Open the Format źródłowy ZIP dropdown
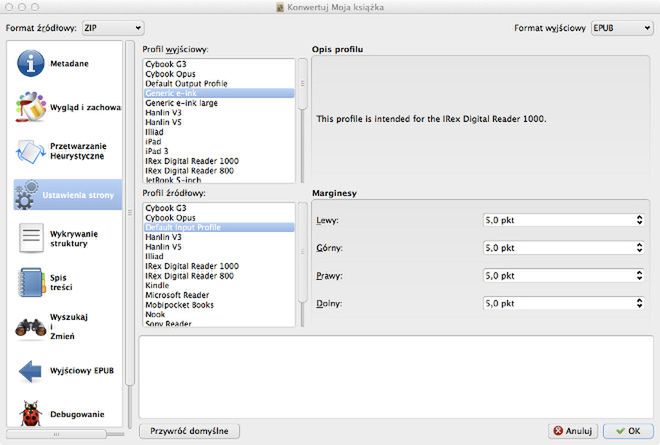The height and width of the screenshot is (445, 660). (113, 28)
